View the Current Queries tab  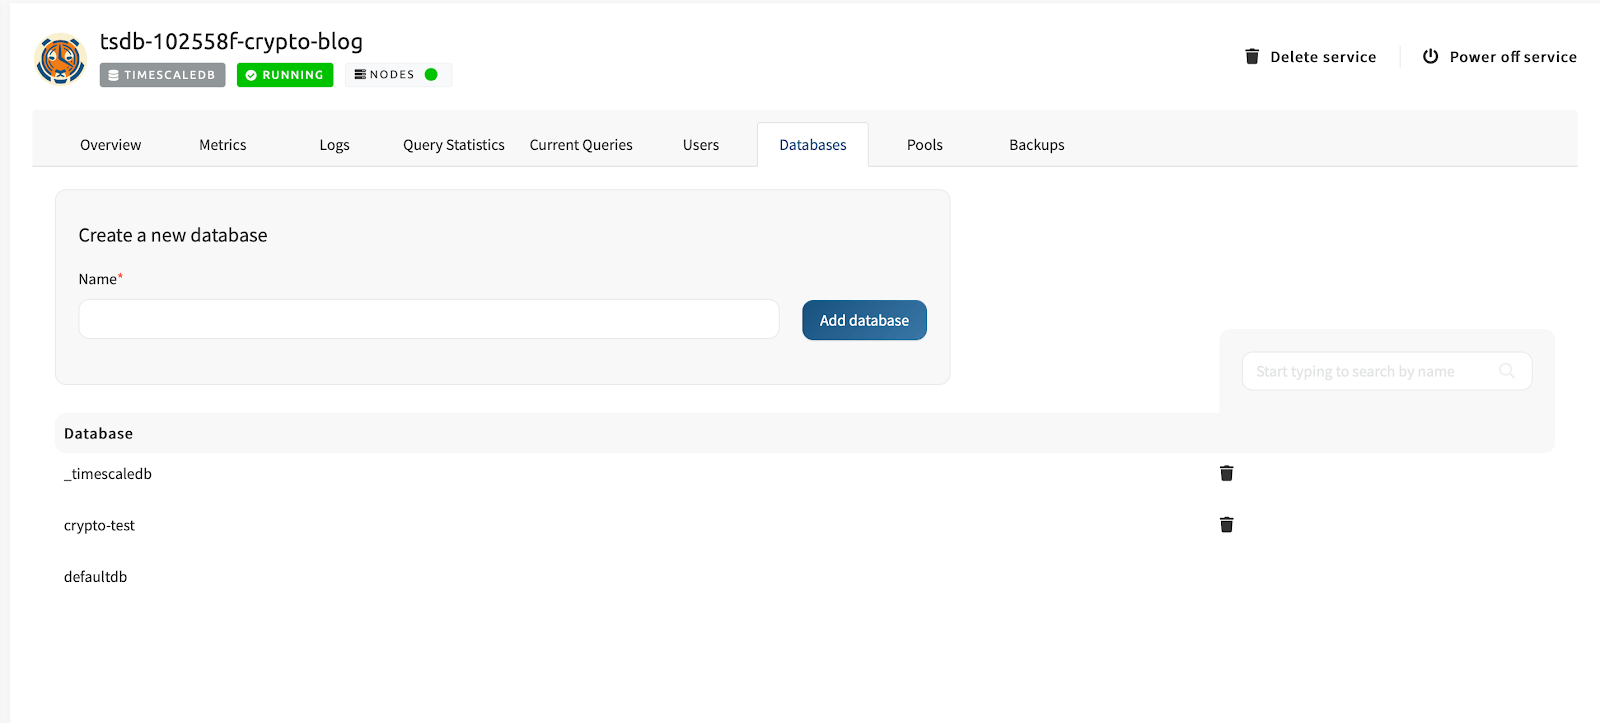581,145
